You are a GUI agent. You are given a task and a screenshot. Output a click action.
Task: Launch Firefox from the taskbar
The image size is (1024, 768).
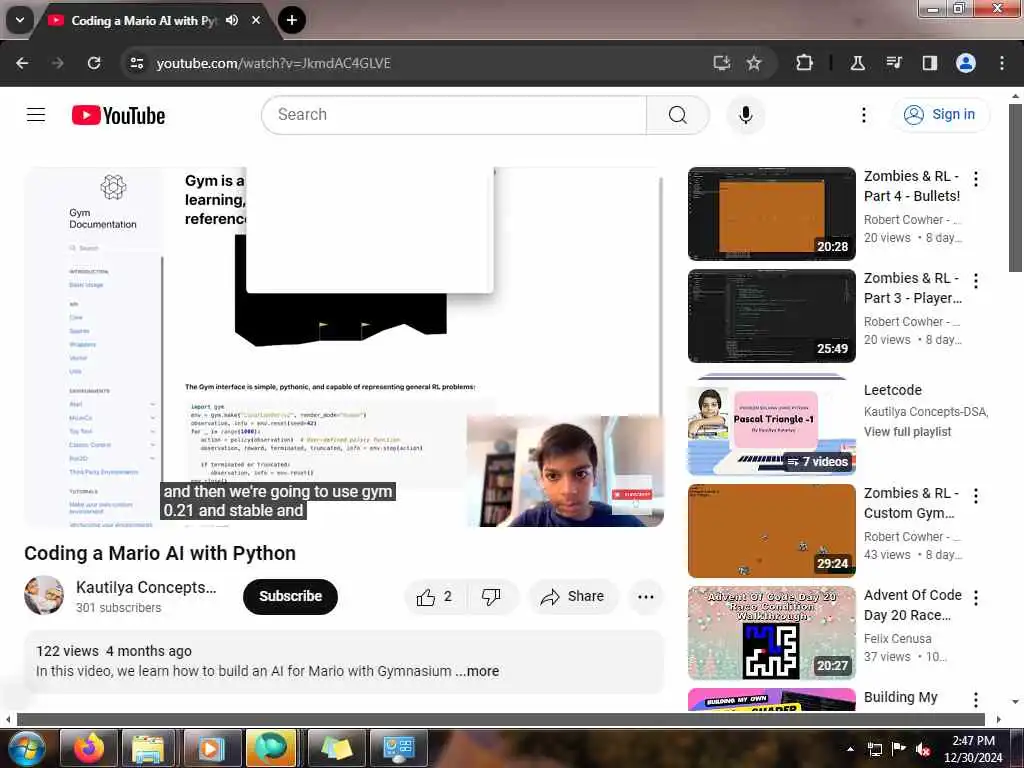[88, 748]
